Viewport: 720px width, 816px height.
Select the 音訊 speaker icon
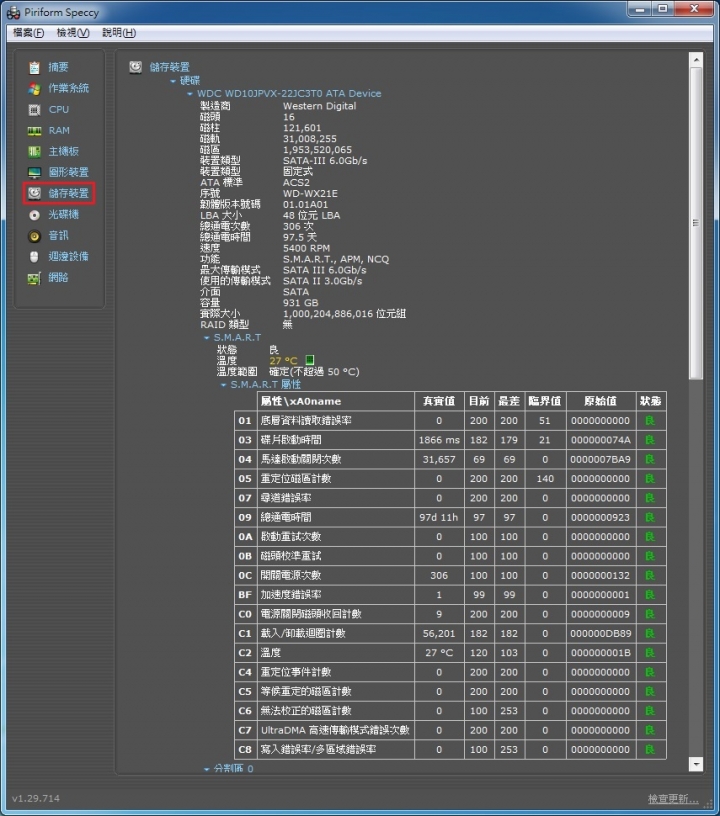(34, 236)
